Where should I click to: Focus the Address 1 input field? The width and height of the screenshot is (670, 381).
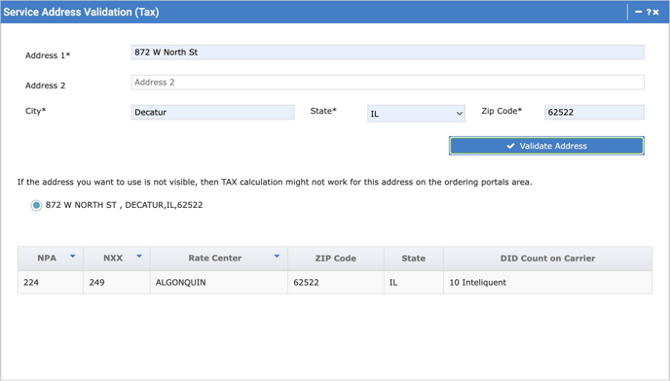tap(388, 52)
